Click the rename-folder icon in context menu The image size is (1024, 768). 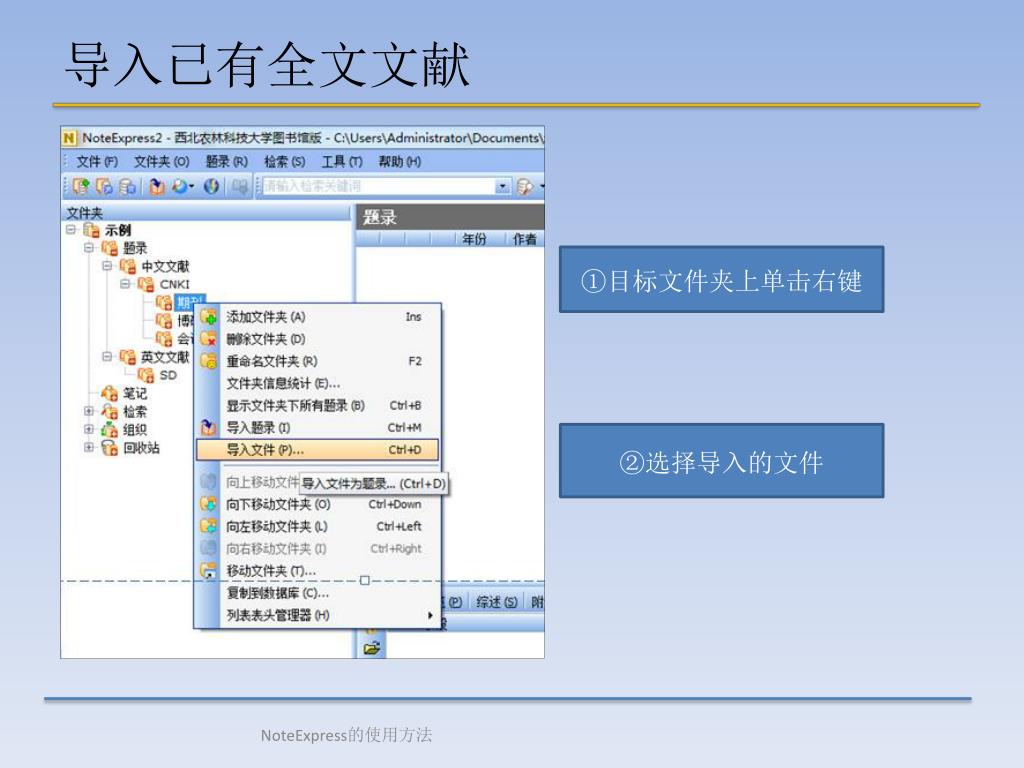coord(208,361)
